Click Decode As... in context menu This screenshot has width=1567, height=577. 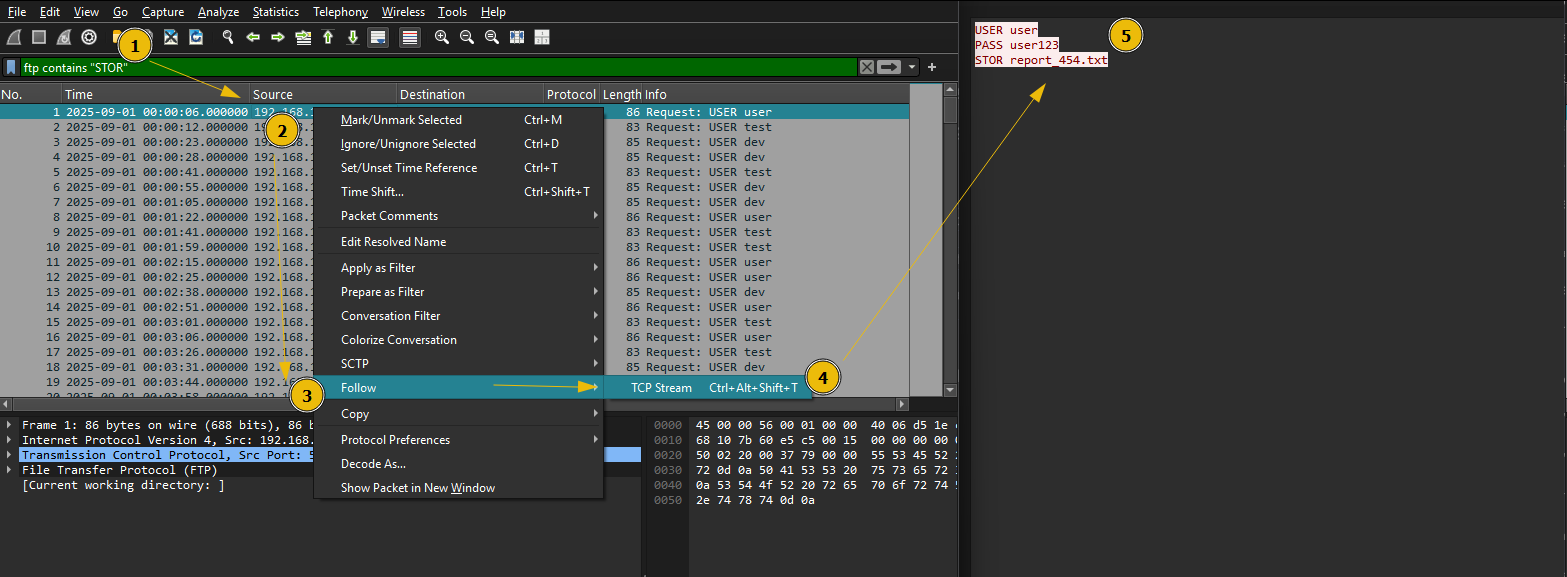(x=373, y=464)
